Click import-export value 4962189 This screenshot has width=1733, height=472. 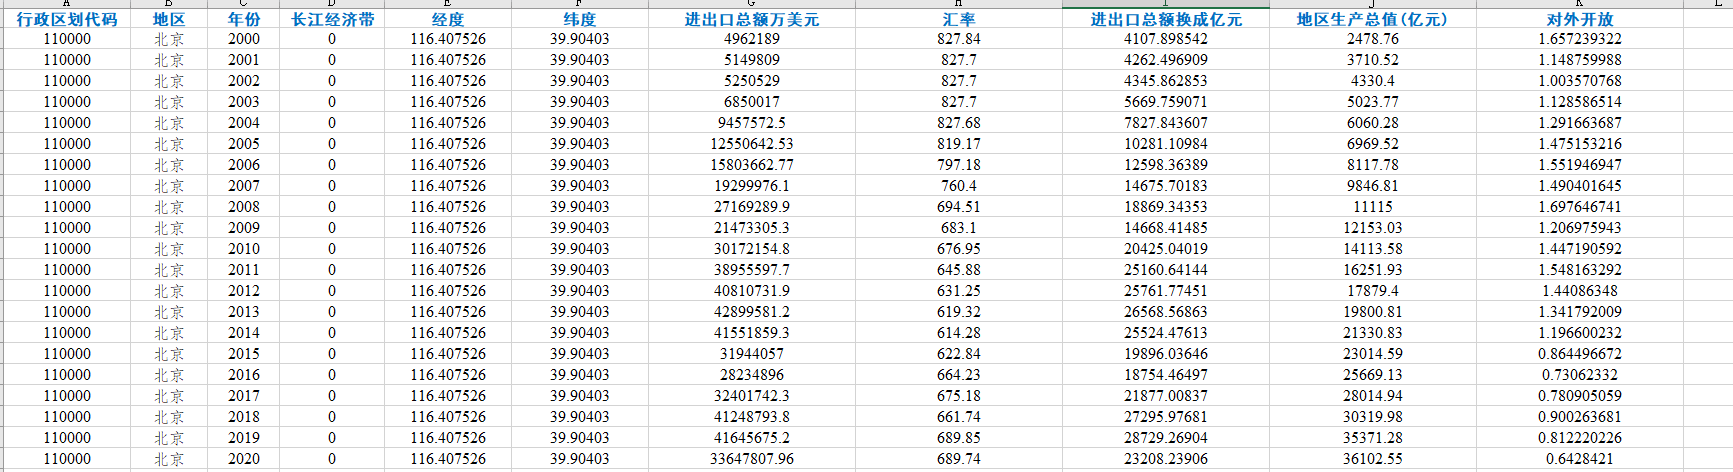coord(752,39)
